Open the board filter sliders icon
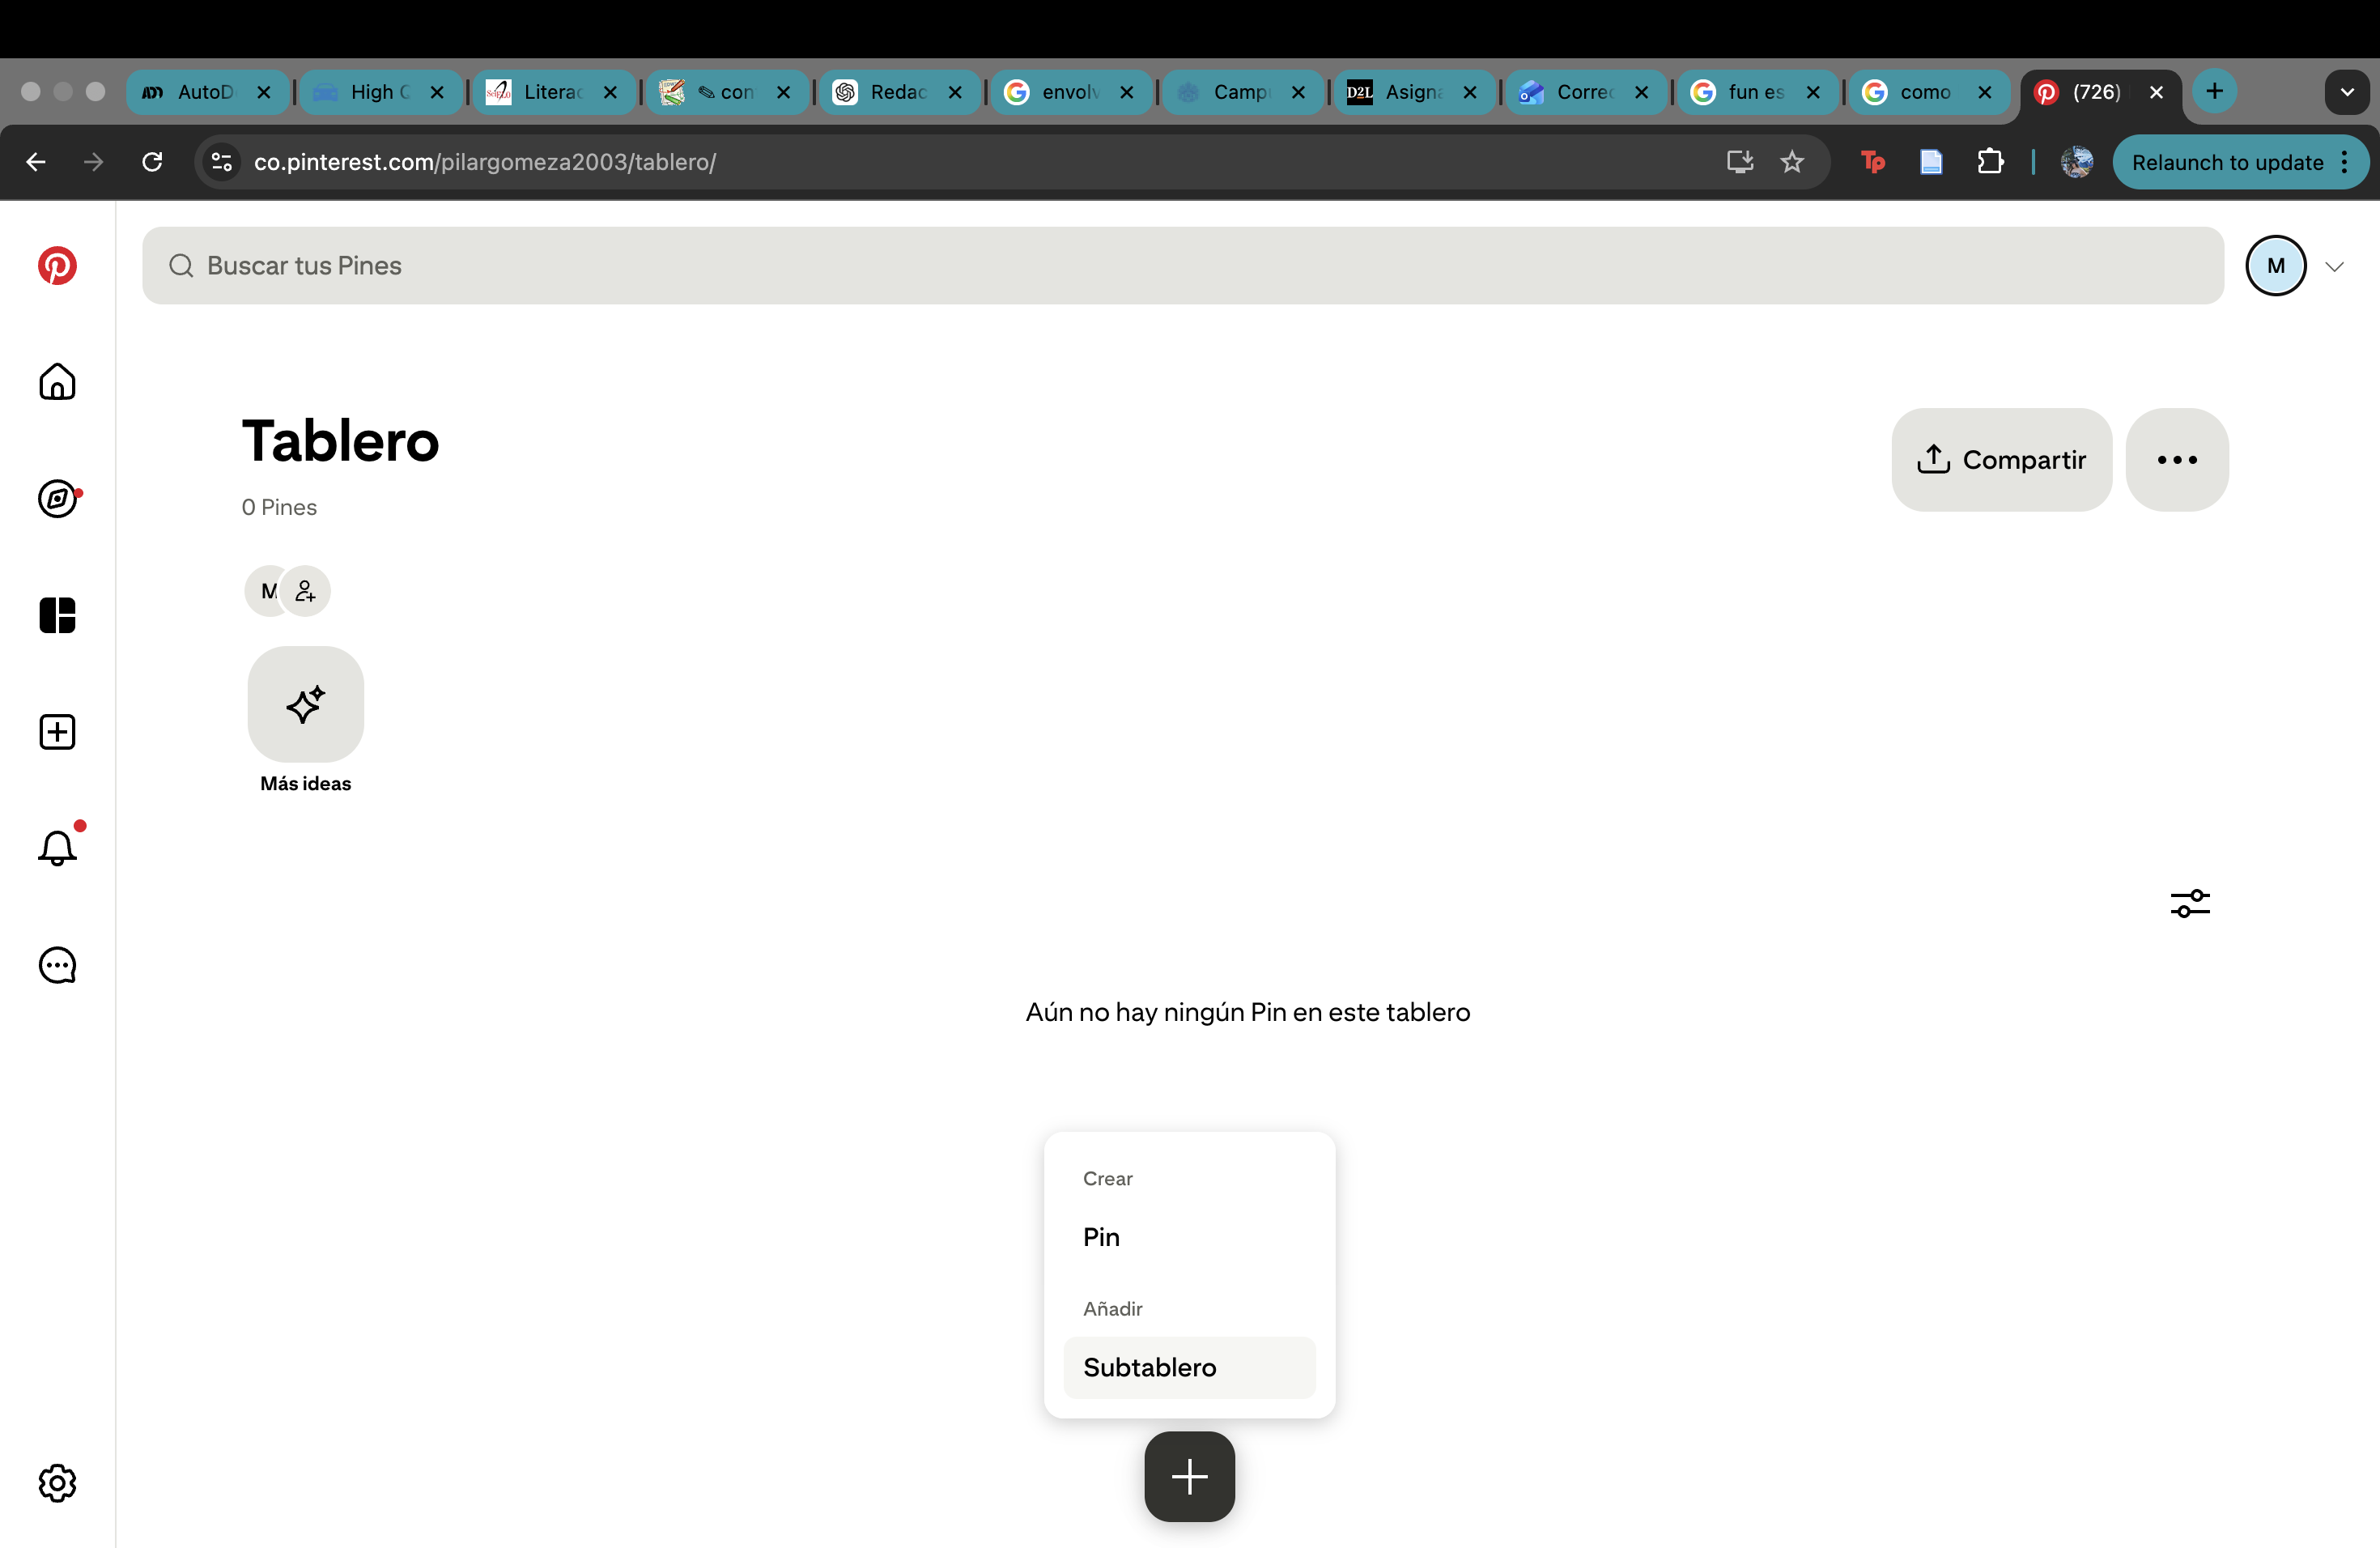 tap(2189, 903)
